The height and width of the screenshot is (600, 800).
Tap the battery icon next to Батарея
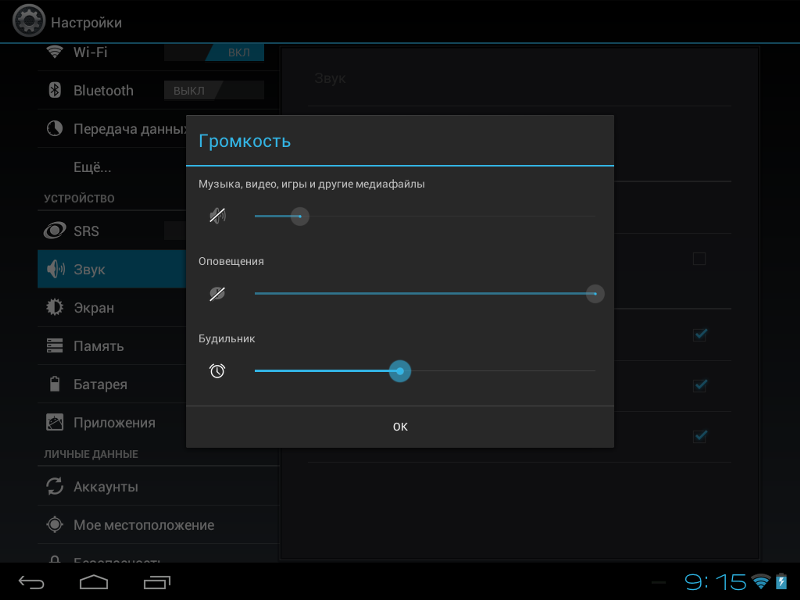[x=55, y=384]
